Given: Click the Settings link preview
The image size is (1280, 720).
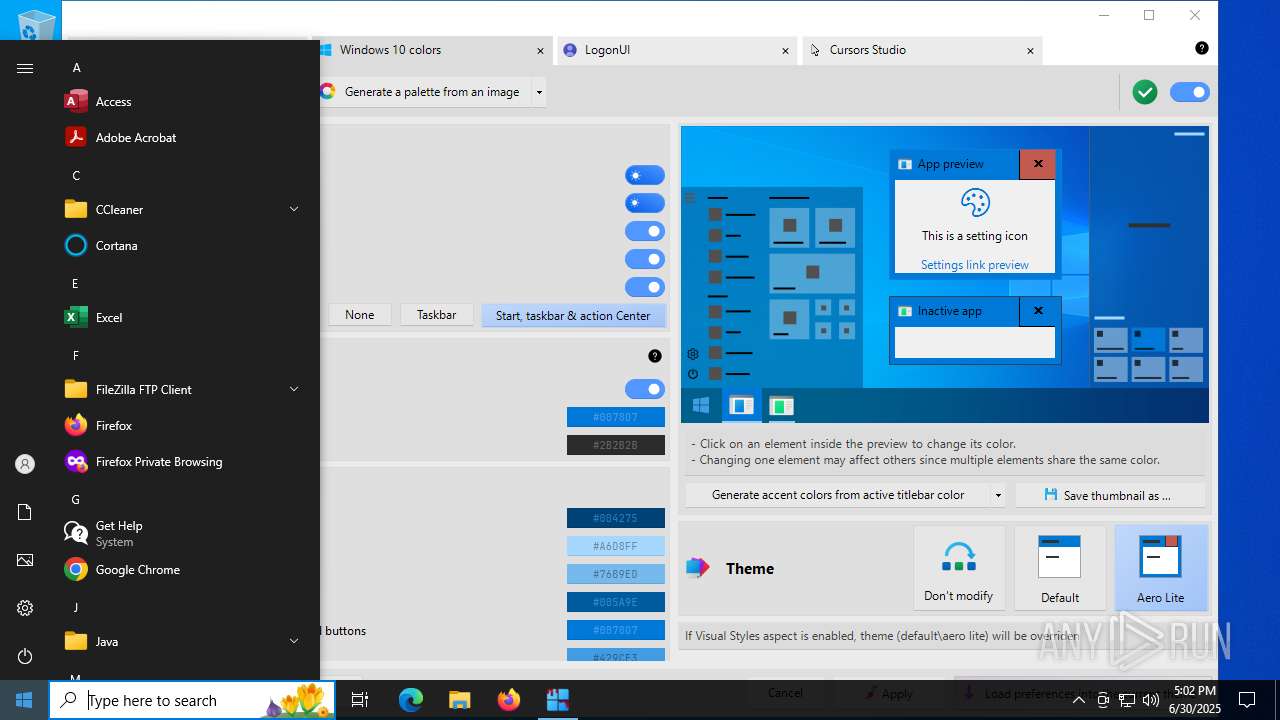Looking at the screenshot, I should (975, 265).
